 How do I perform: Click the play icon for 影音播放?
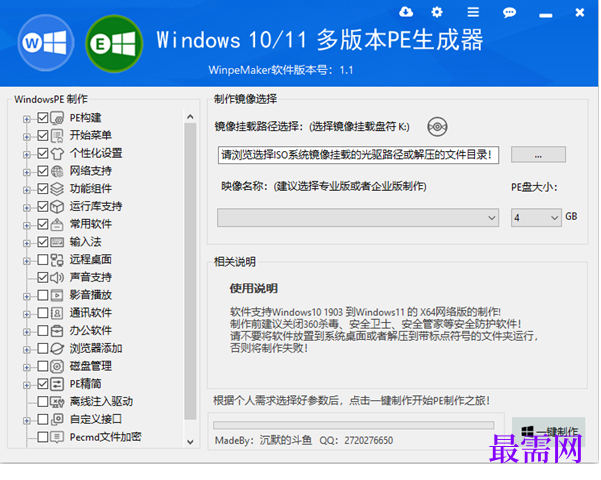[57, 295]
